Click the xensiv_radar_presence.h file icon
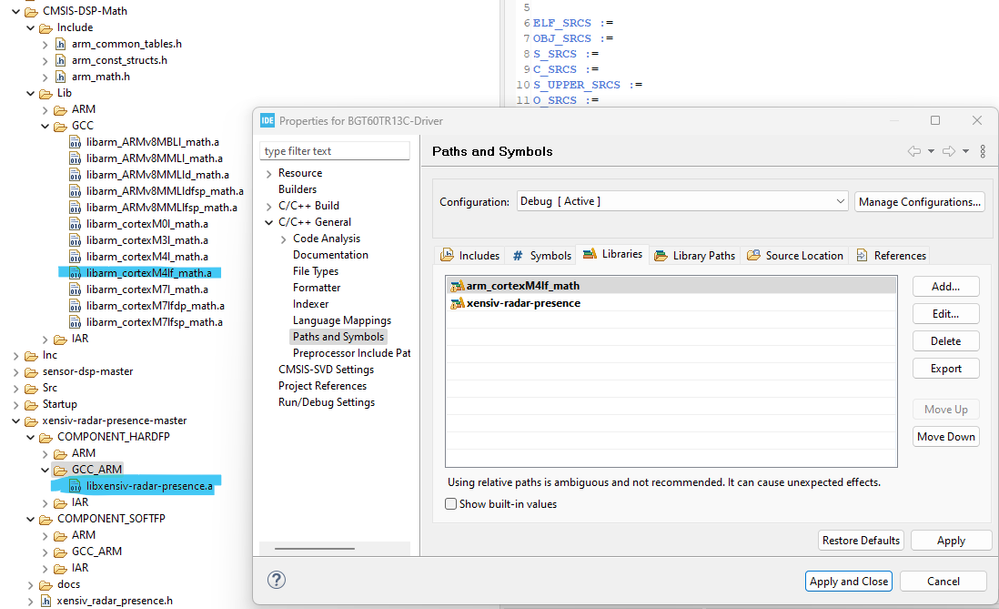Viewport: 999px width, 609px height. tap(46, 601)
